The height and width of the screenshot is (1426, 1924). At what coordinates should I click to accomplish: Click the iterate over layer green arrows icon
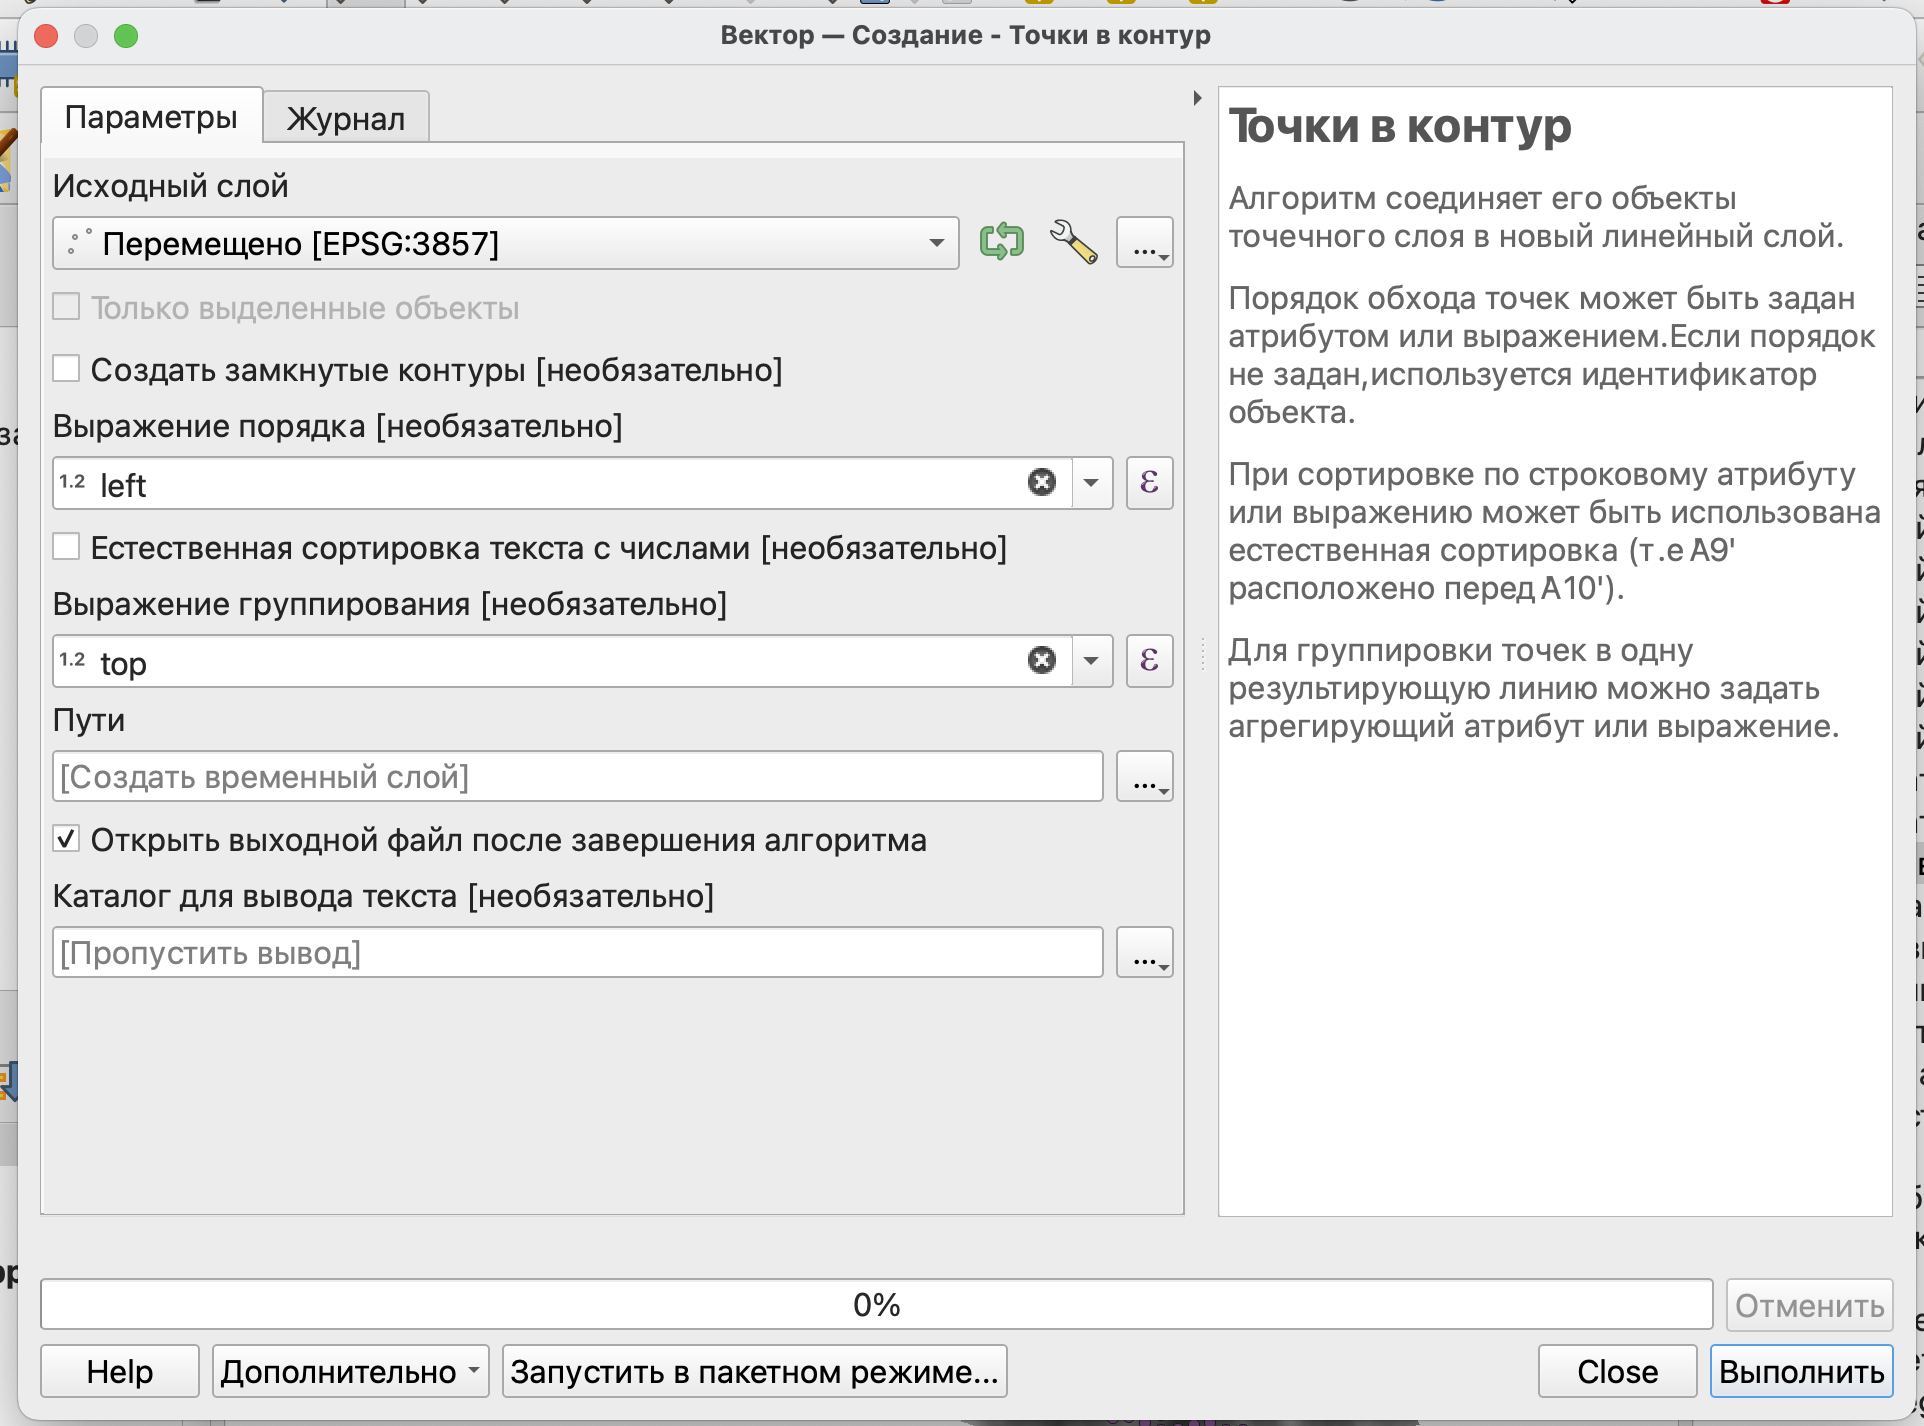[x=1001, y=242]
